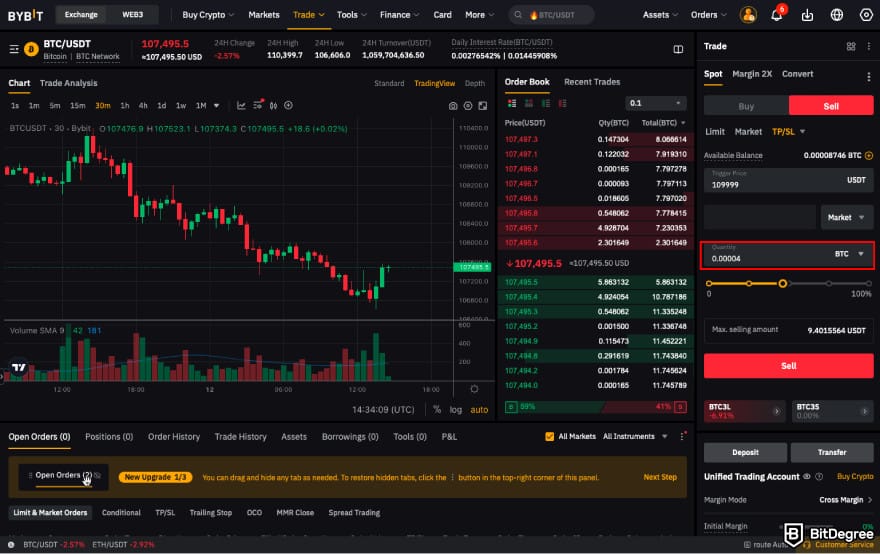Screen dimensions: 880x554
Task: Expand the Finance menu
Action: tap(399, 15)
